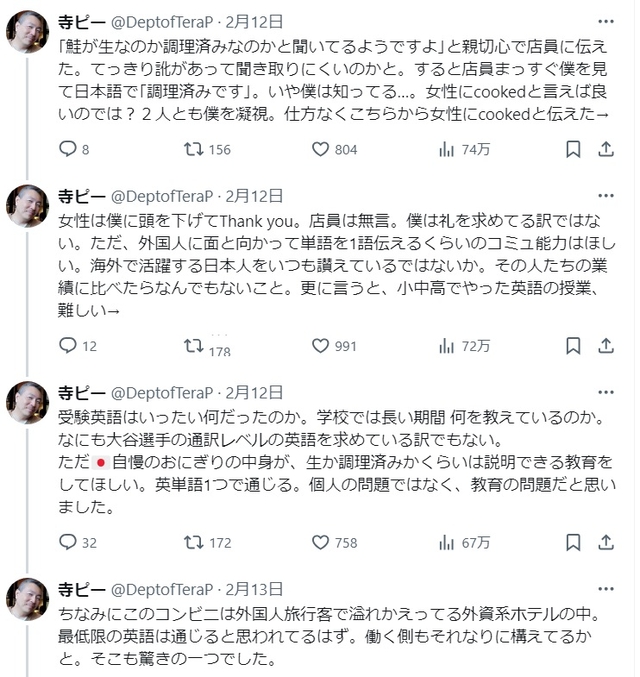View analytics showing 74万 views
This screenshot has width=640, height=677.
tap(447, 150)
